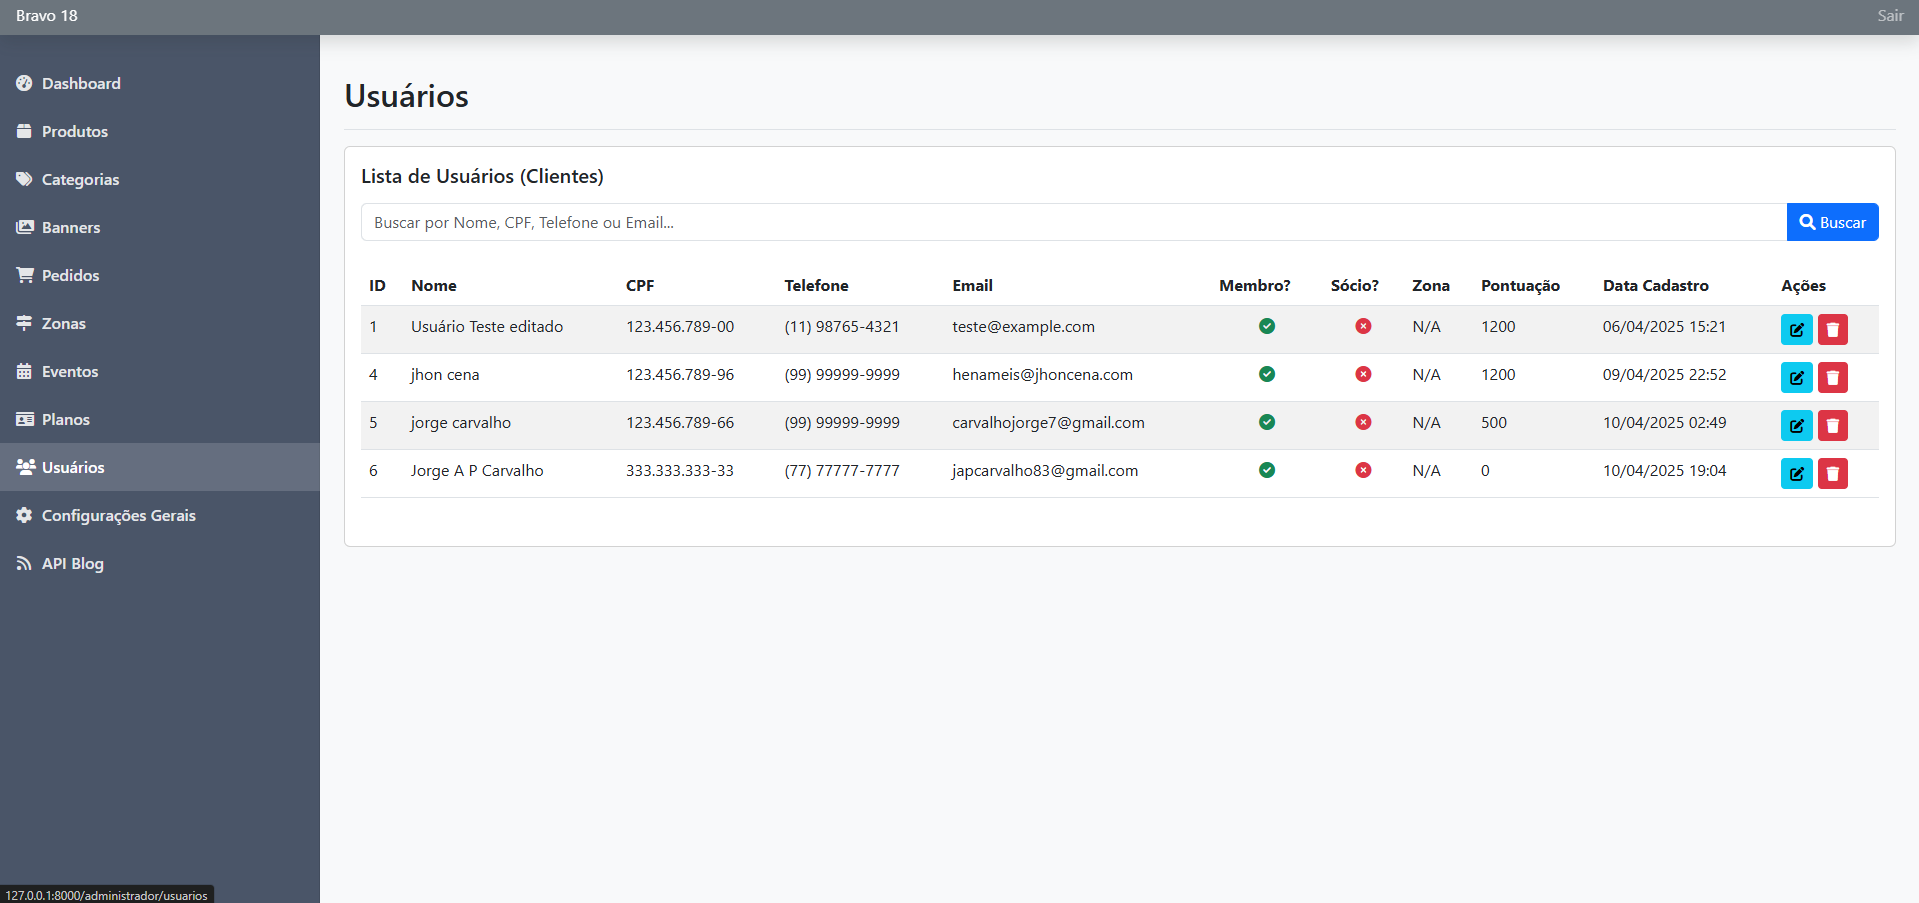Click red Sócio cross for jhon cena
The width and height of the screenshot is (1919, 903).
point(1363,374)
